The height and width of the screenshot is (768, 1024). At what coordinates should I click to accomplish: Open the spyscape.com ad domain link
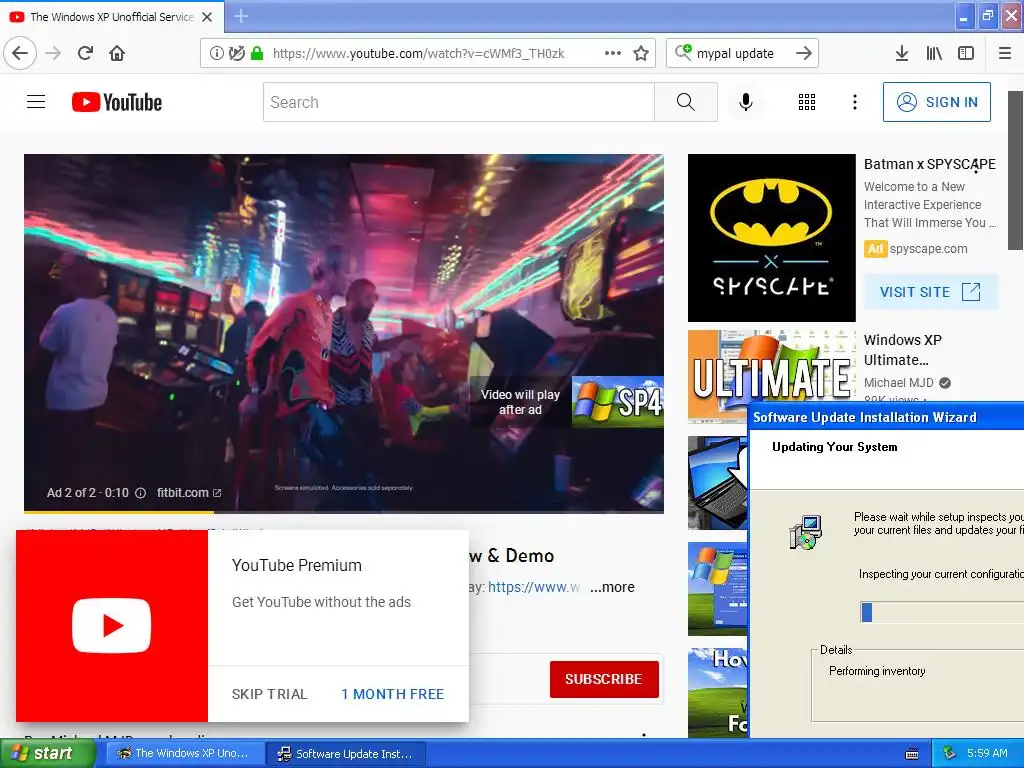pos(928,249)
